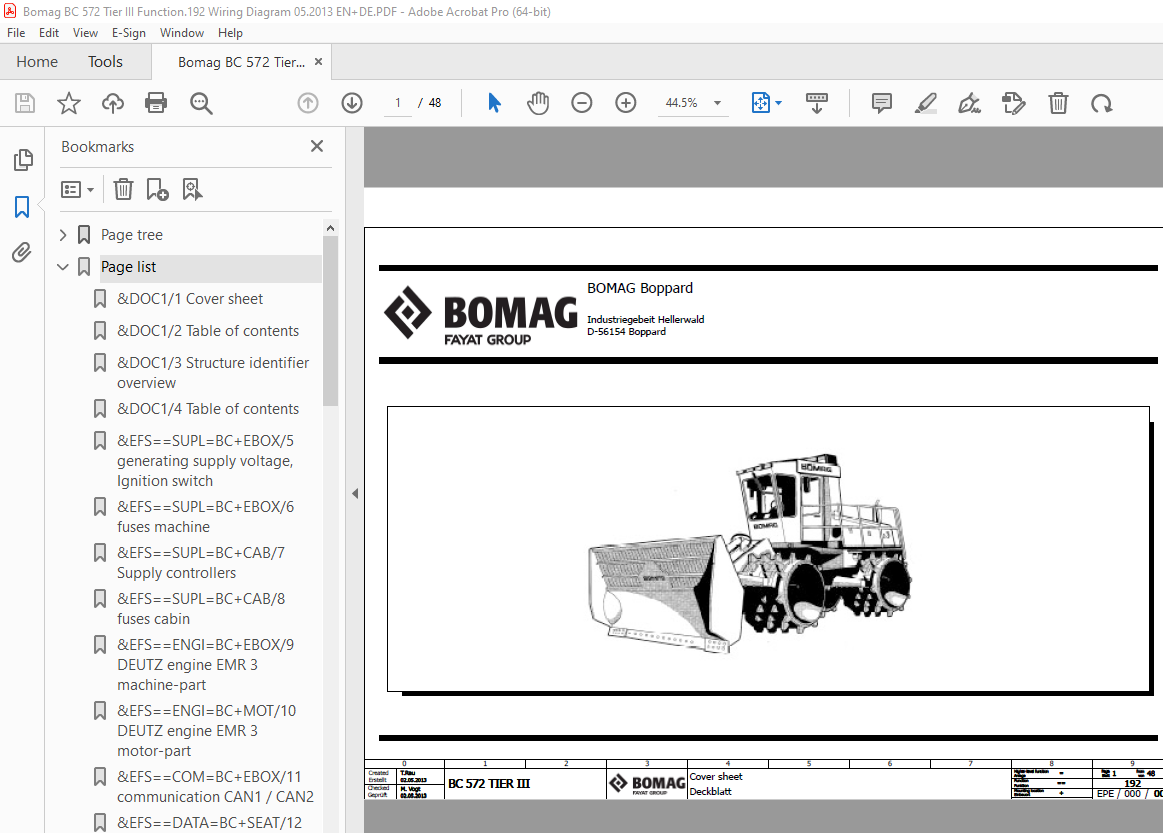Click the Save file icon
The height and width of the screenshot is (833, 1163).
24,103
